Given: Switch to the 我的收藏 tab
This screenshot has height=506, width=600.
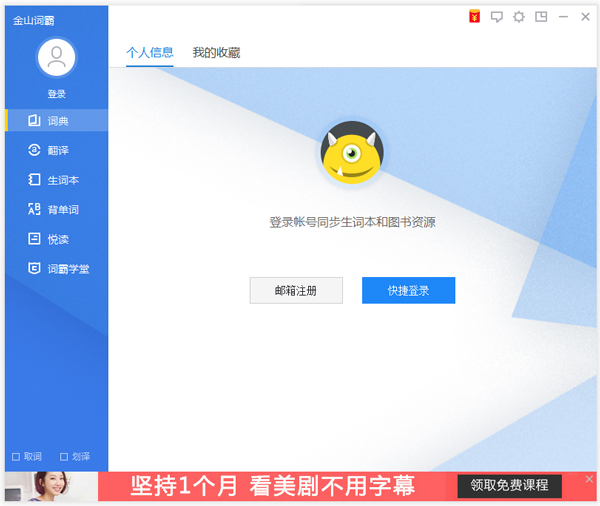Looking at the screenshot, I should [216, 52].
